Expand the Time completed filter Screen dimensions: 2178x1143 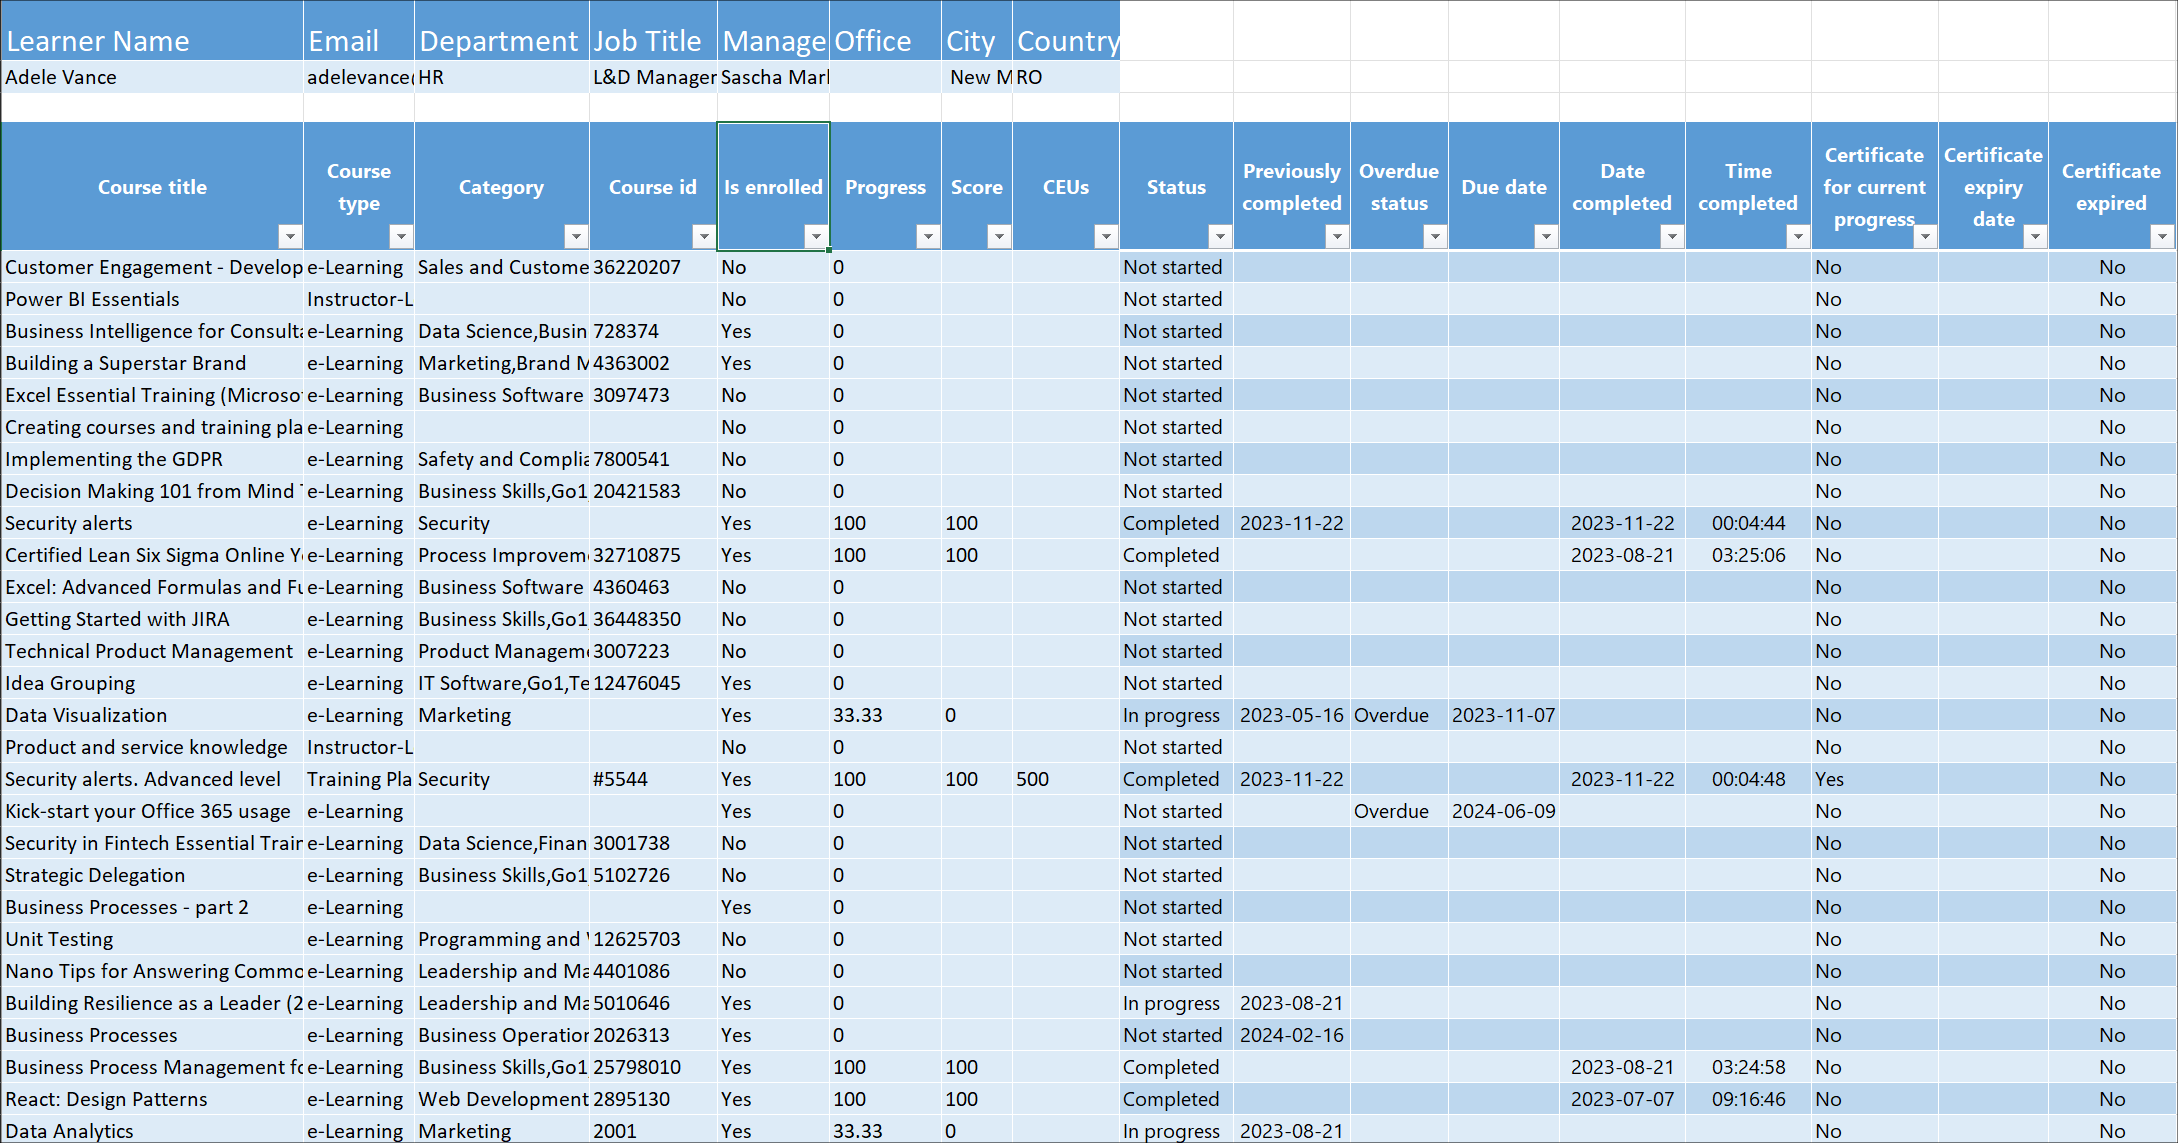(1798, 237)
